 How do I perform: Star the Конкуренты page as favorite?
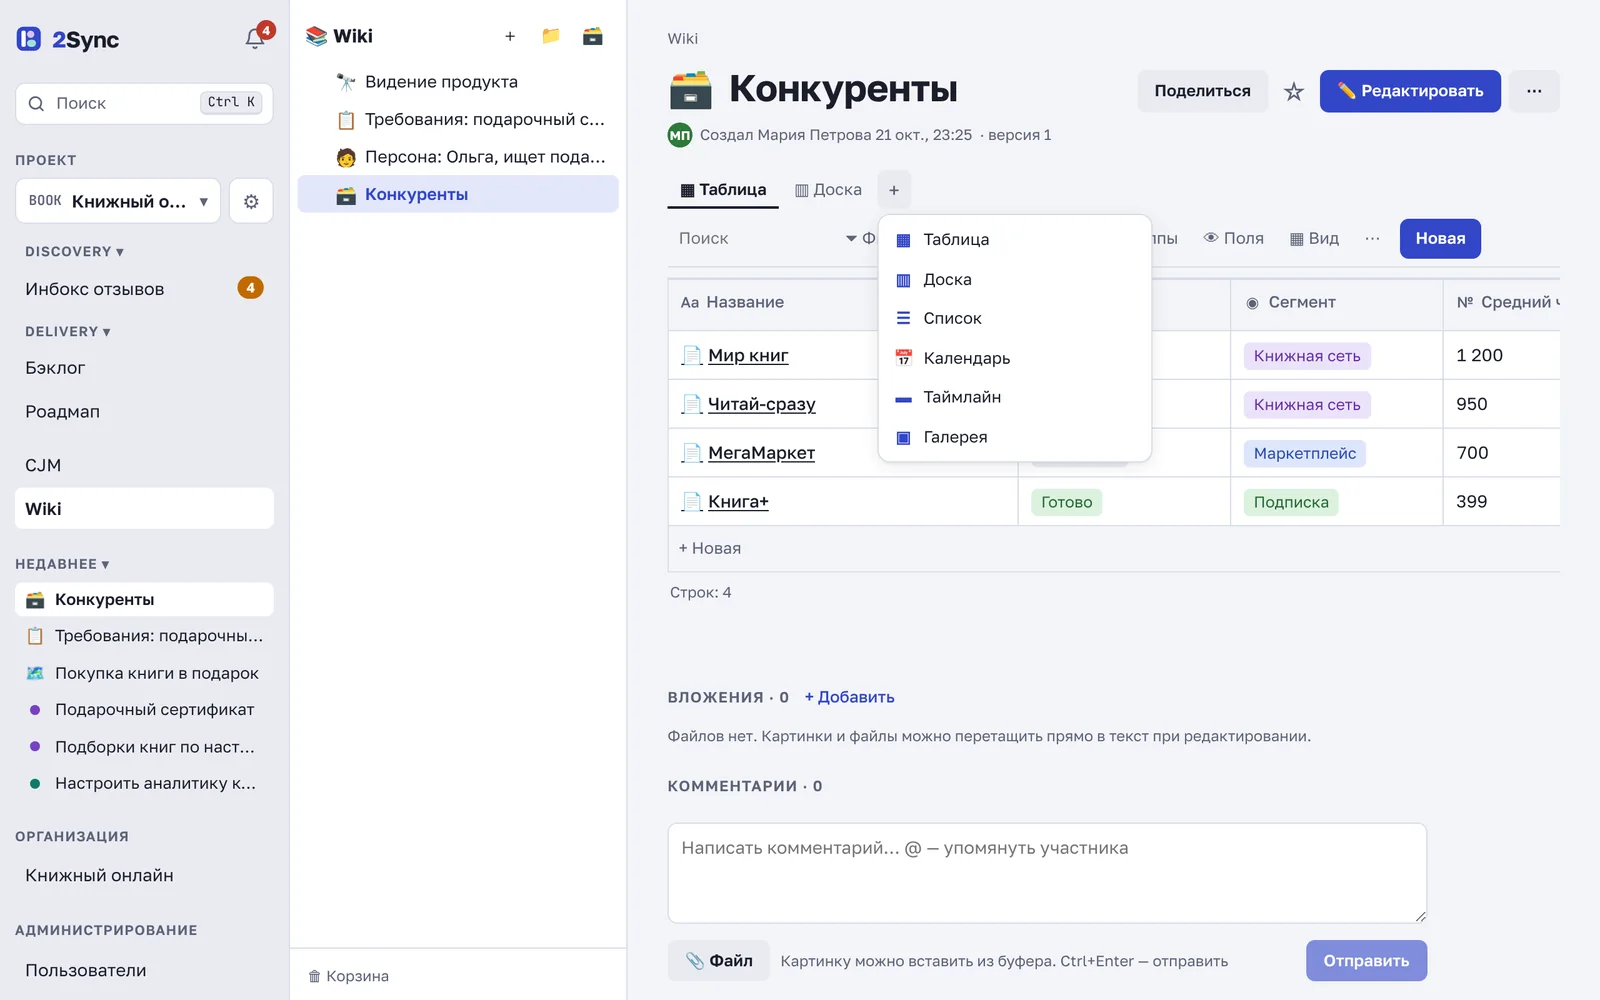(1294, 91)
